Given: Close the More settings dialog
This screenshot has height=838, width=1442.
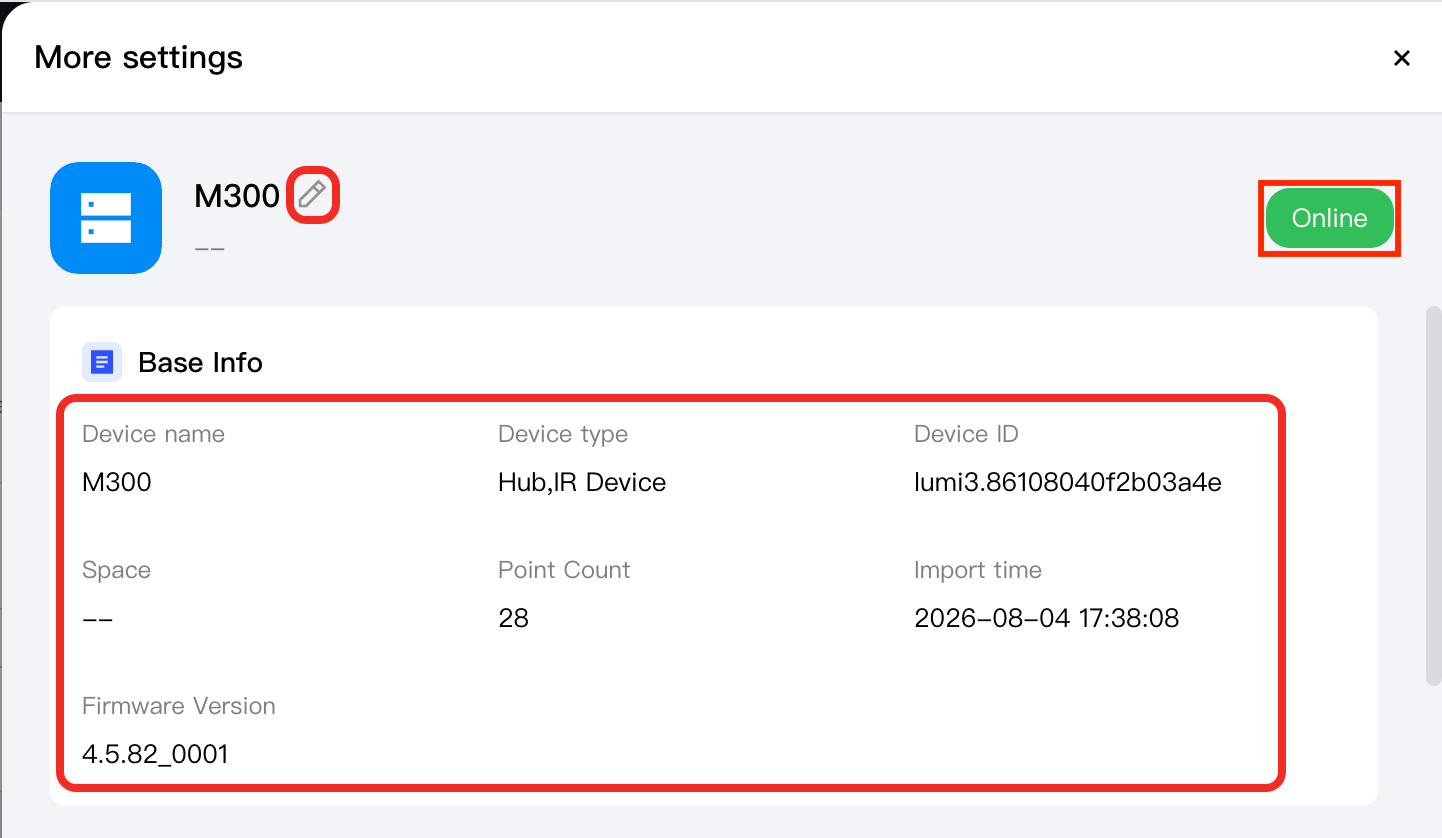Looking at the screenshot, I should (x=1401, y=58).
